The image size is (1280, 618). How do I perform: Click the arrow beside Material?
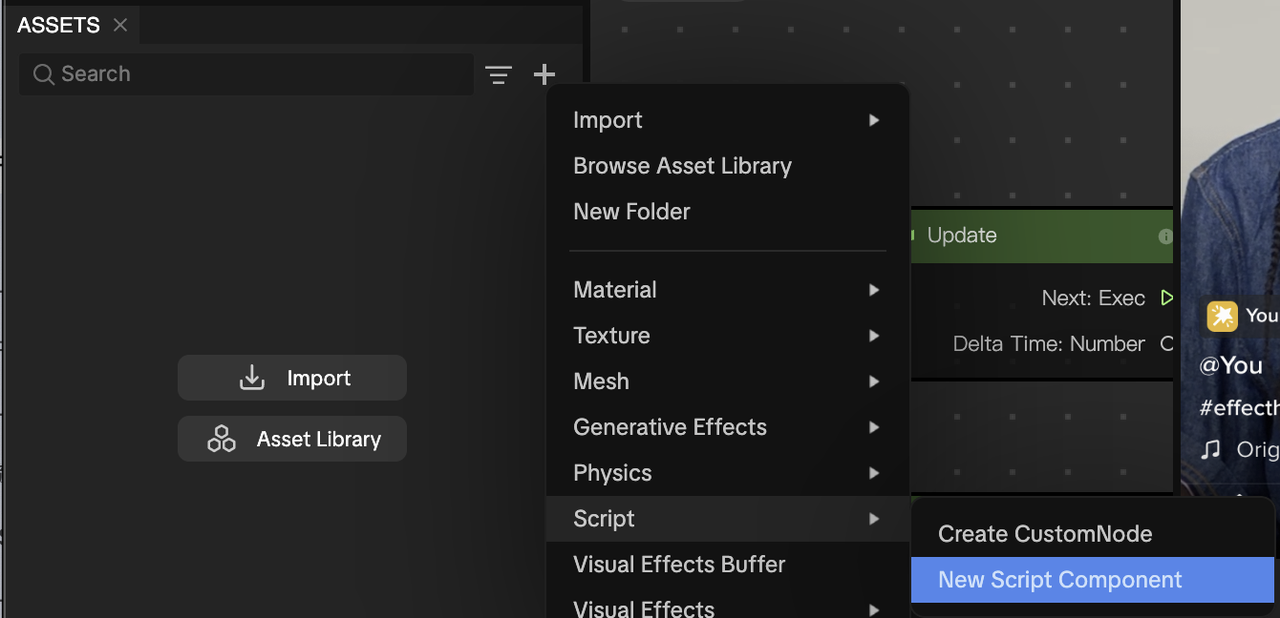coord(874,290)
